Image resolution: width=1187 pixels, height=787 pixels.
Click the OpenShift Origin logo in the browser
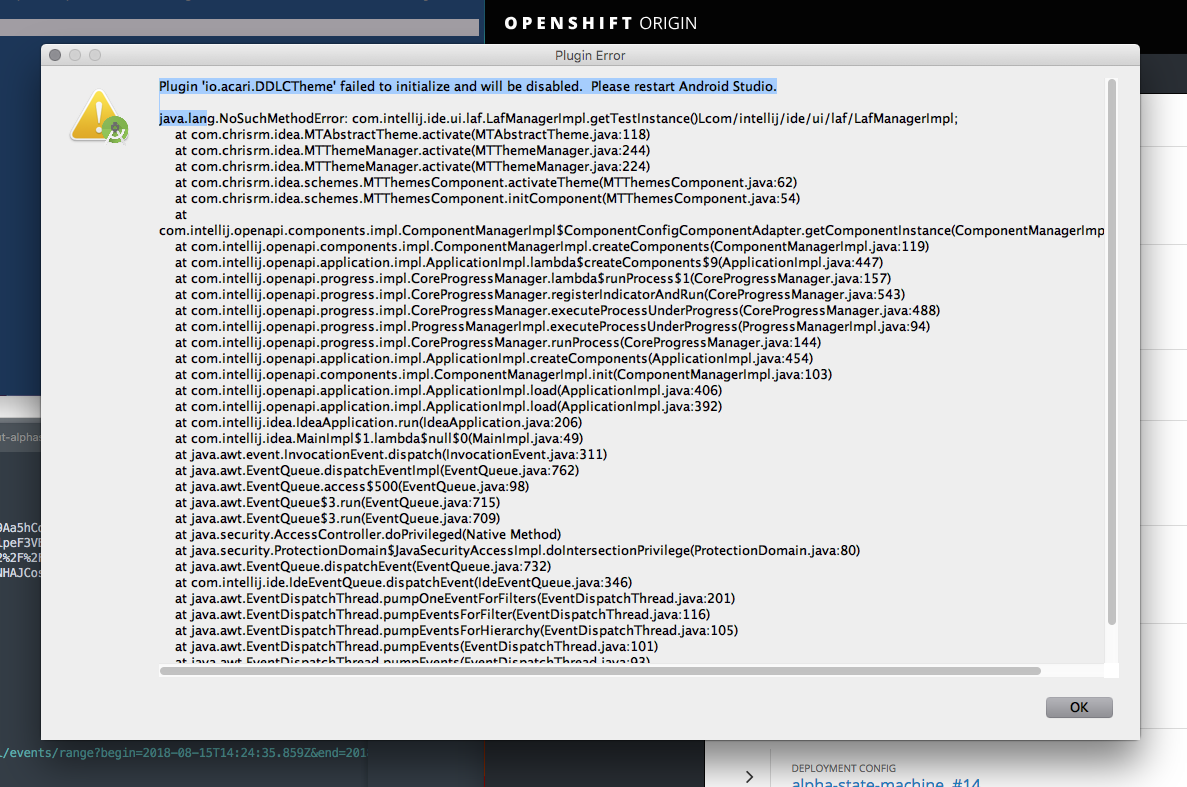(x=600, y=23)
